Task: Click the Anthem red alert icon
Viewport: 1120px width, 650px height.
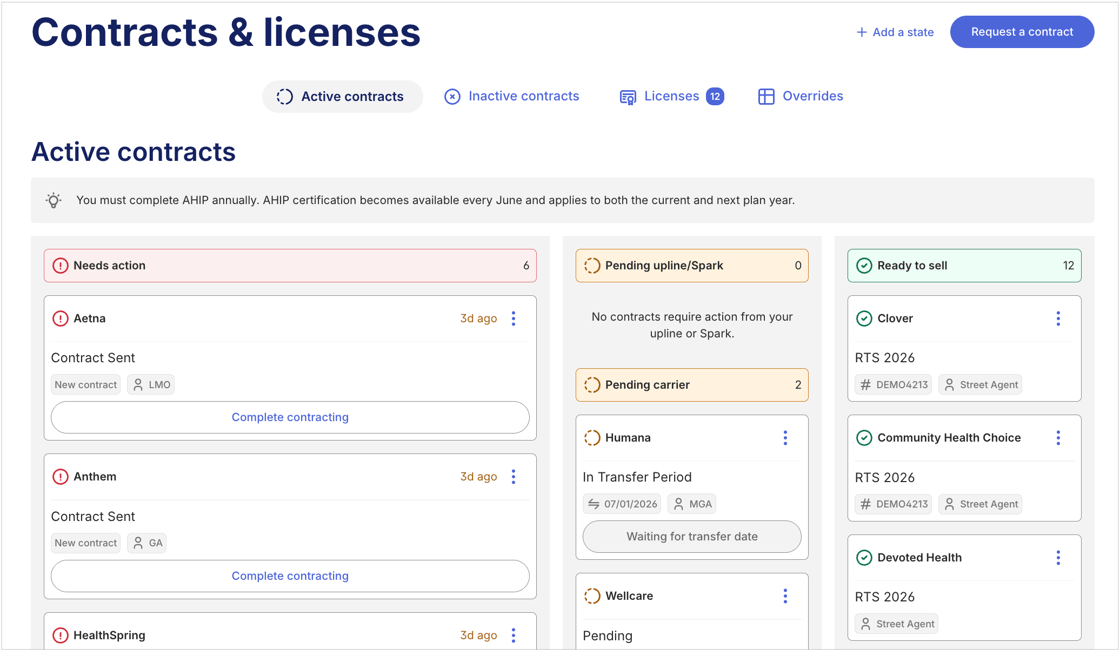Action: [x=61, y=477]
